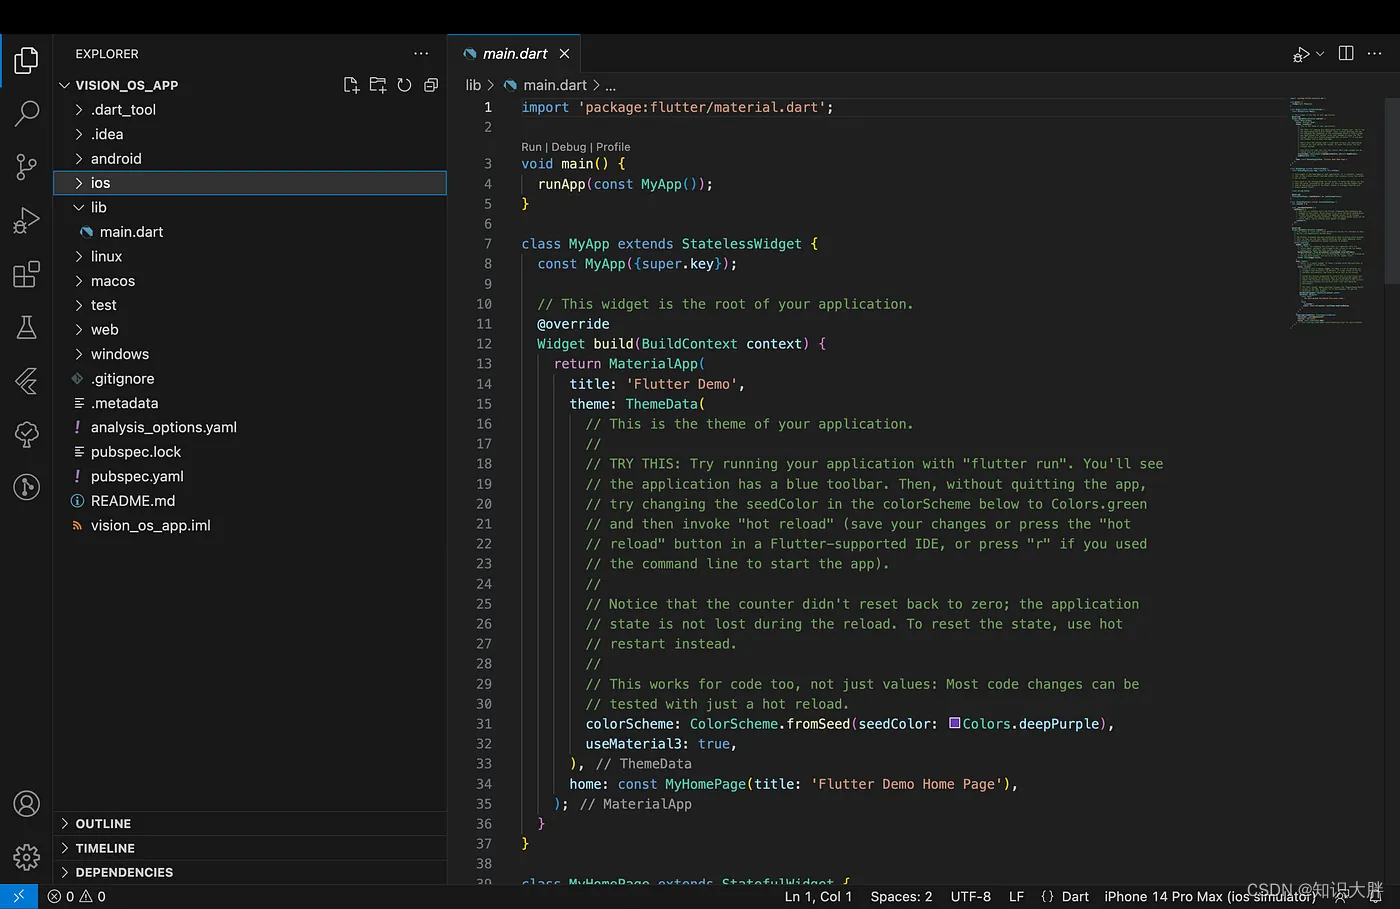Open pubspec.yaml file
Screen dimensions: 1400x909
point(250,476)
